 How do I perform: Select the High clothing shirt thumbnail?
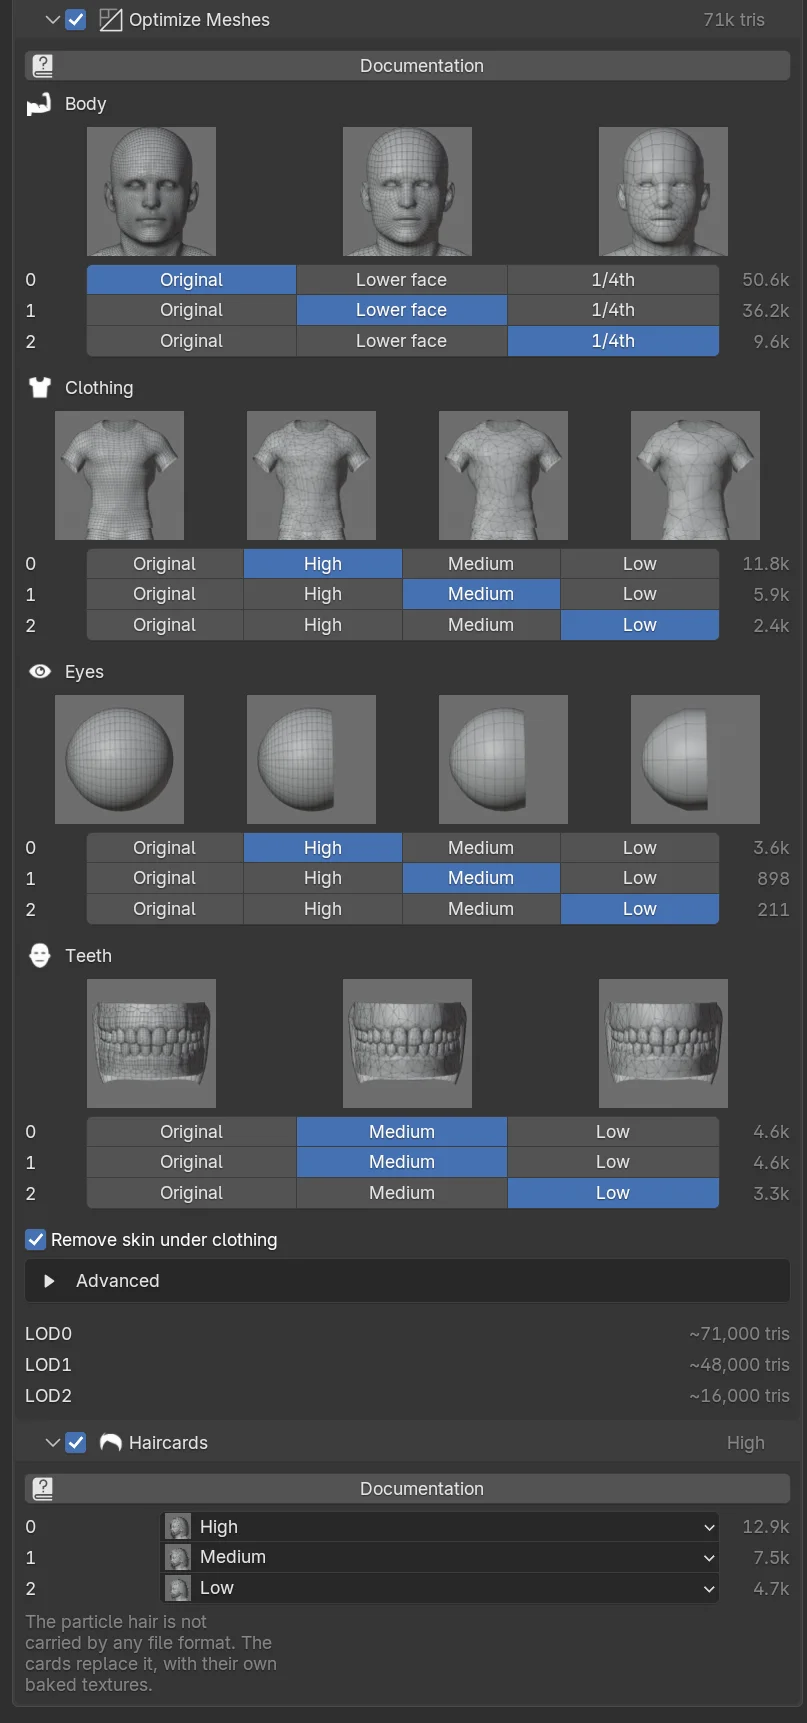pos(311,475)
